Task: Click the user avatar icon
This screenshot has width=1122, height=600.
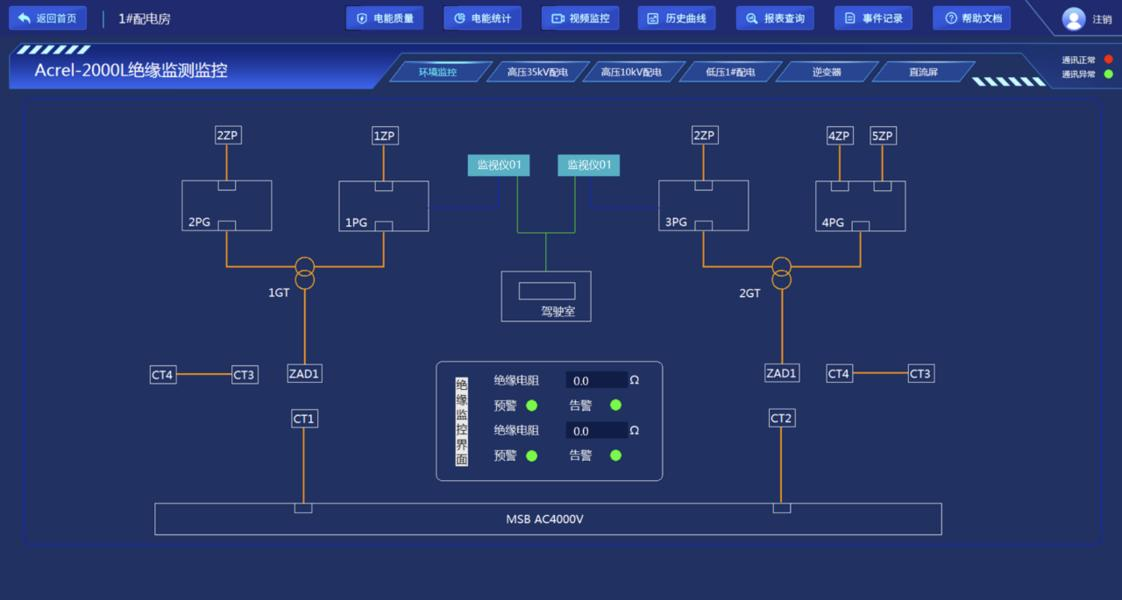Action: [x=1073, y=19]
